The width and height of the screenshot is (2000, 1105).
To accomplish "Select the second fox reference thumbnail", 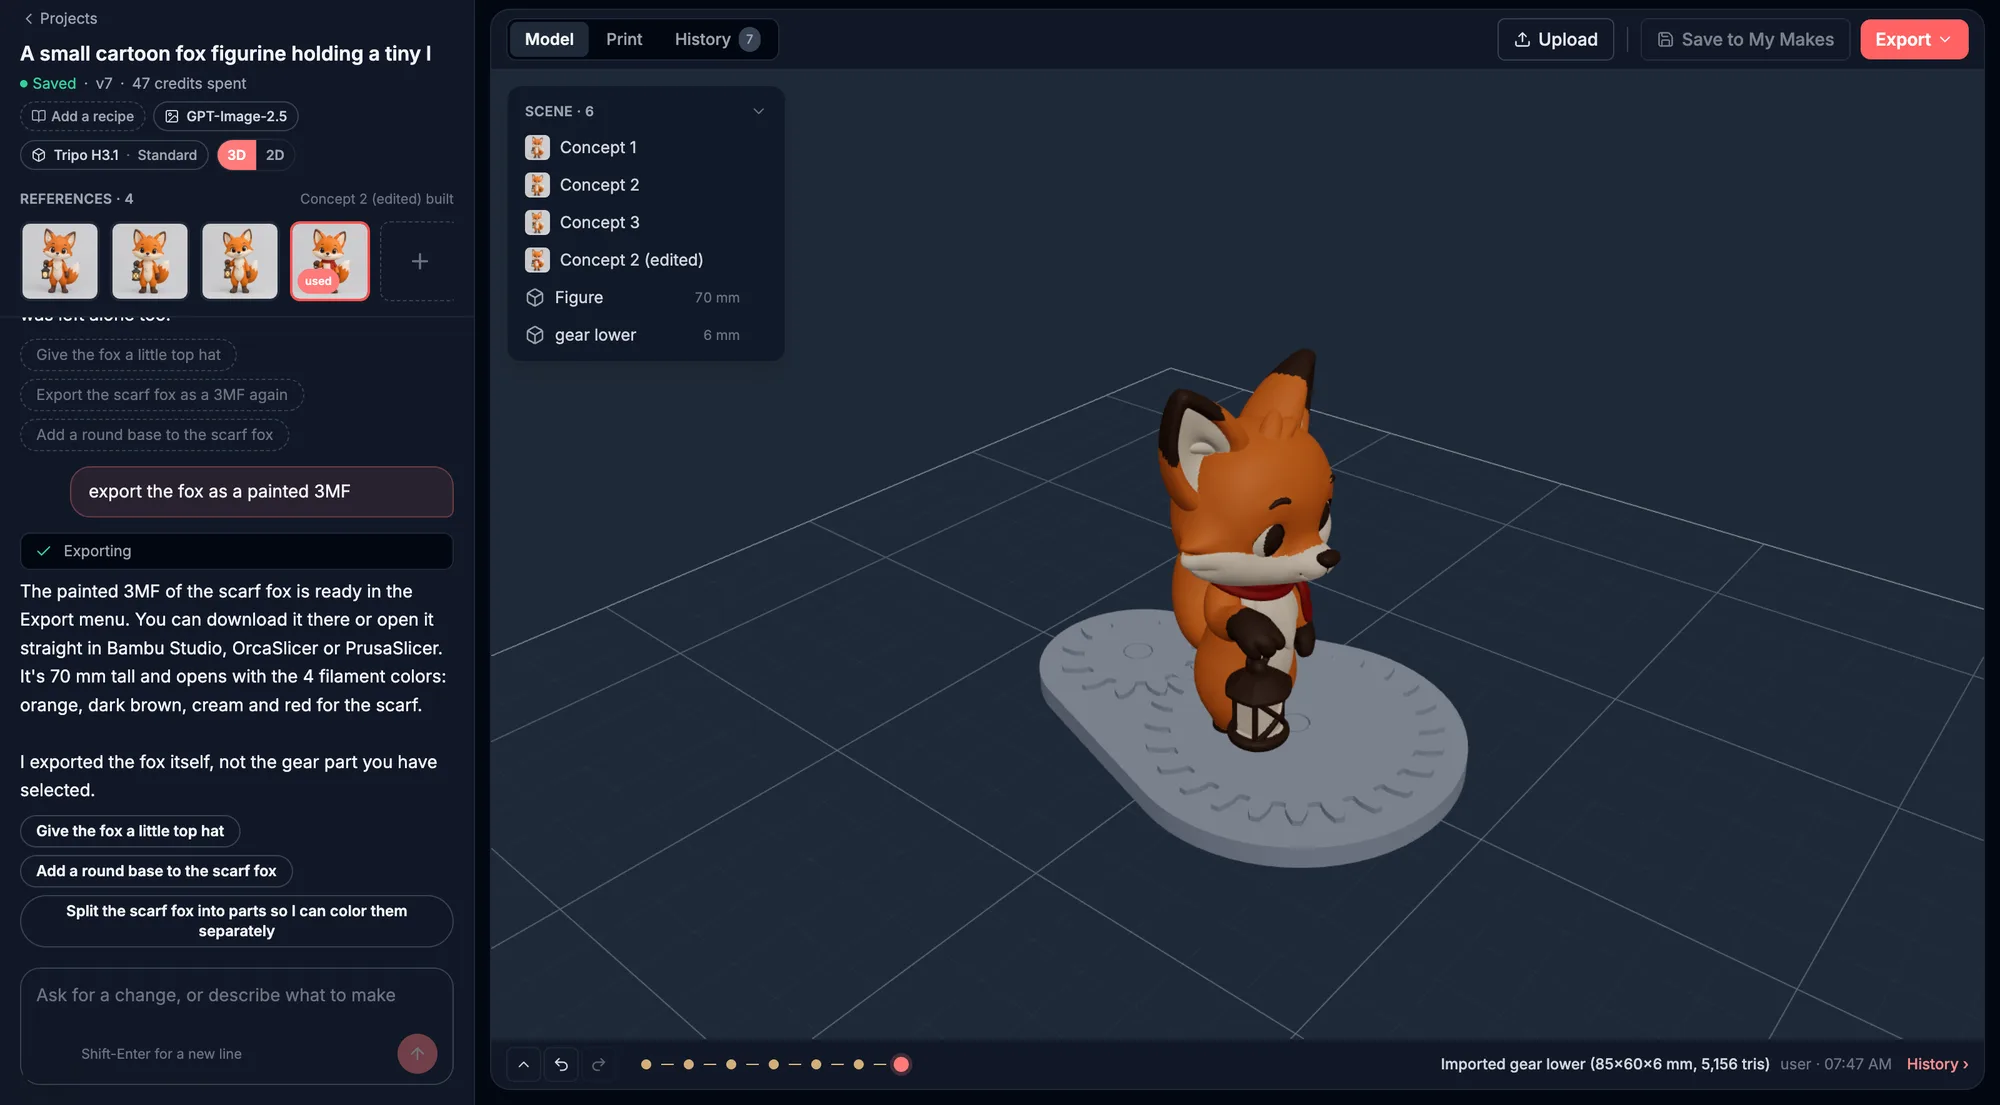I will tap(150, 261).
